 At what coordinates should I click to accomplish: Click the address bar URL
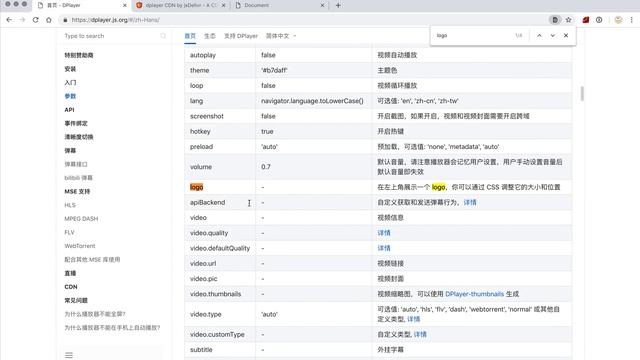116,20
